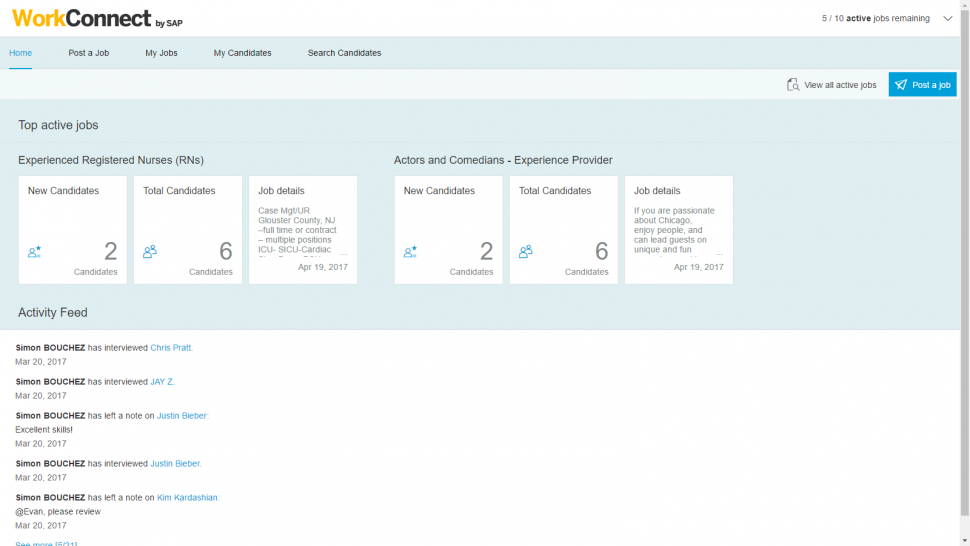Click the WorkConnect by SAP logo
Image resolution: width=970 pixels, height=546 pixels.
point(97,19)
